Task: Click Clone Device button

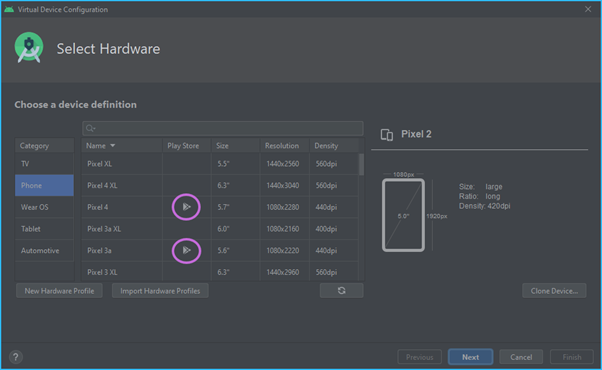Action: click(554, 291)
